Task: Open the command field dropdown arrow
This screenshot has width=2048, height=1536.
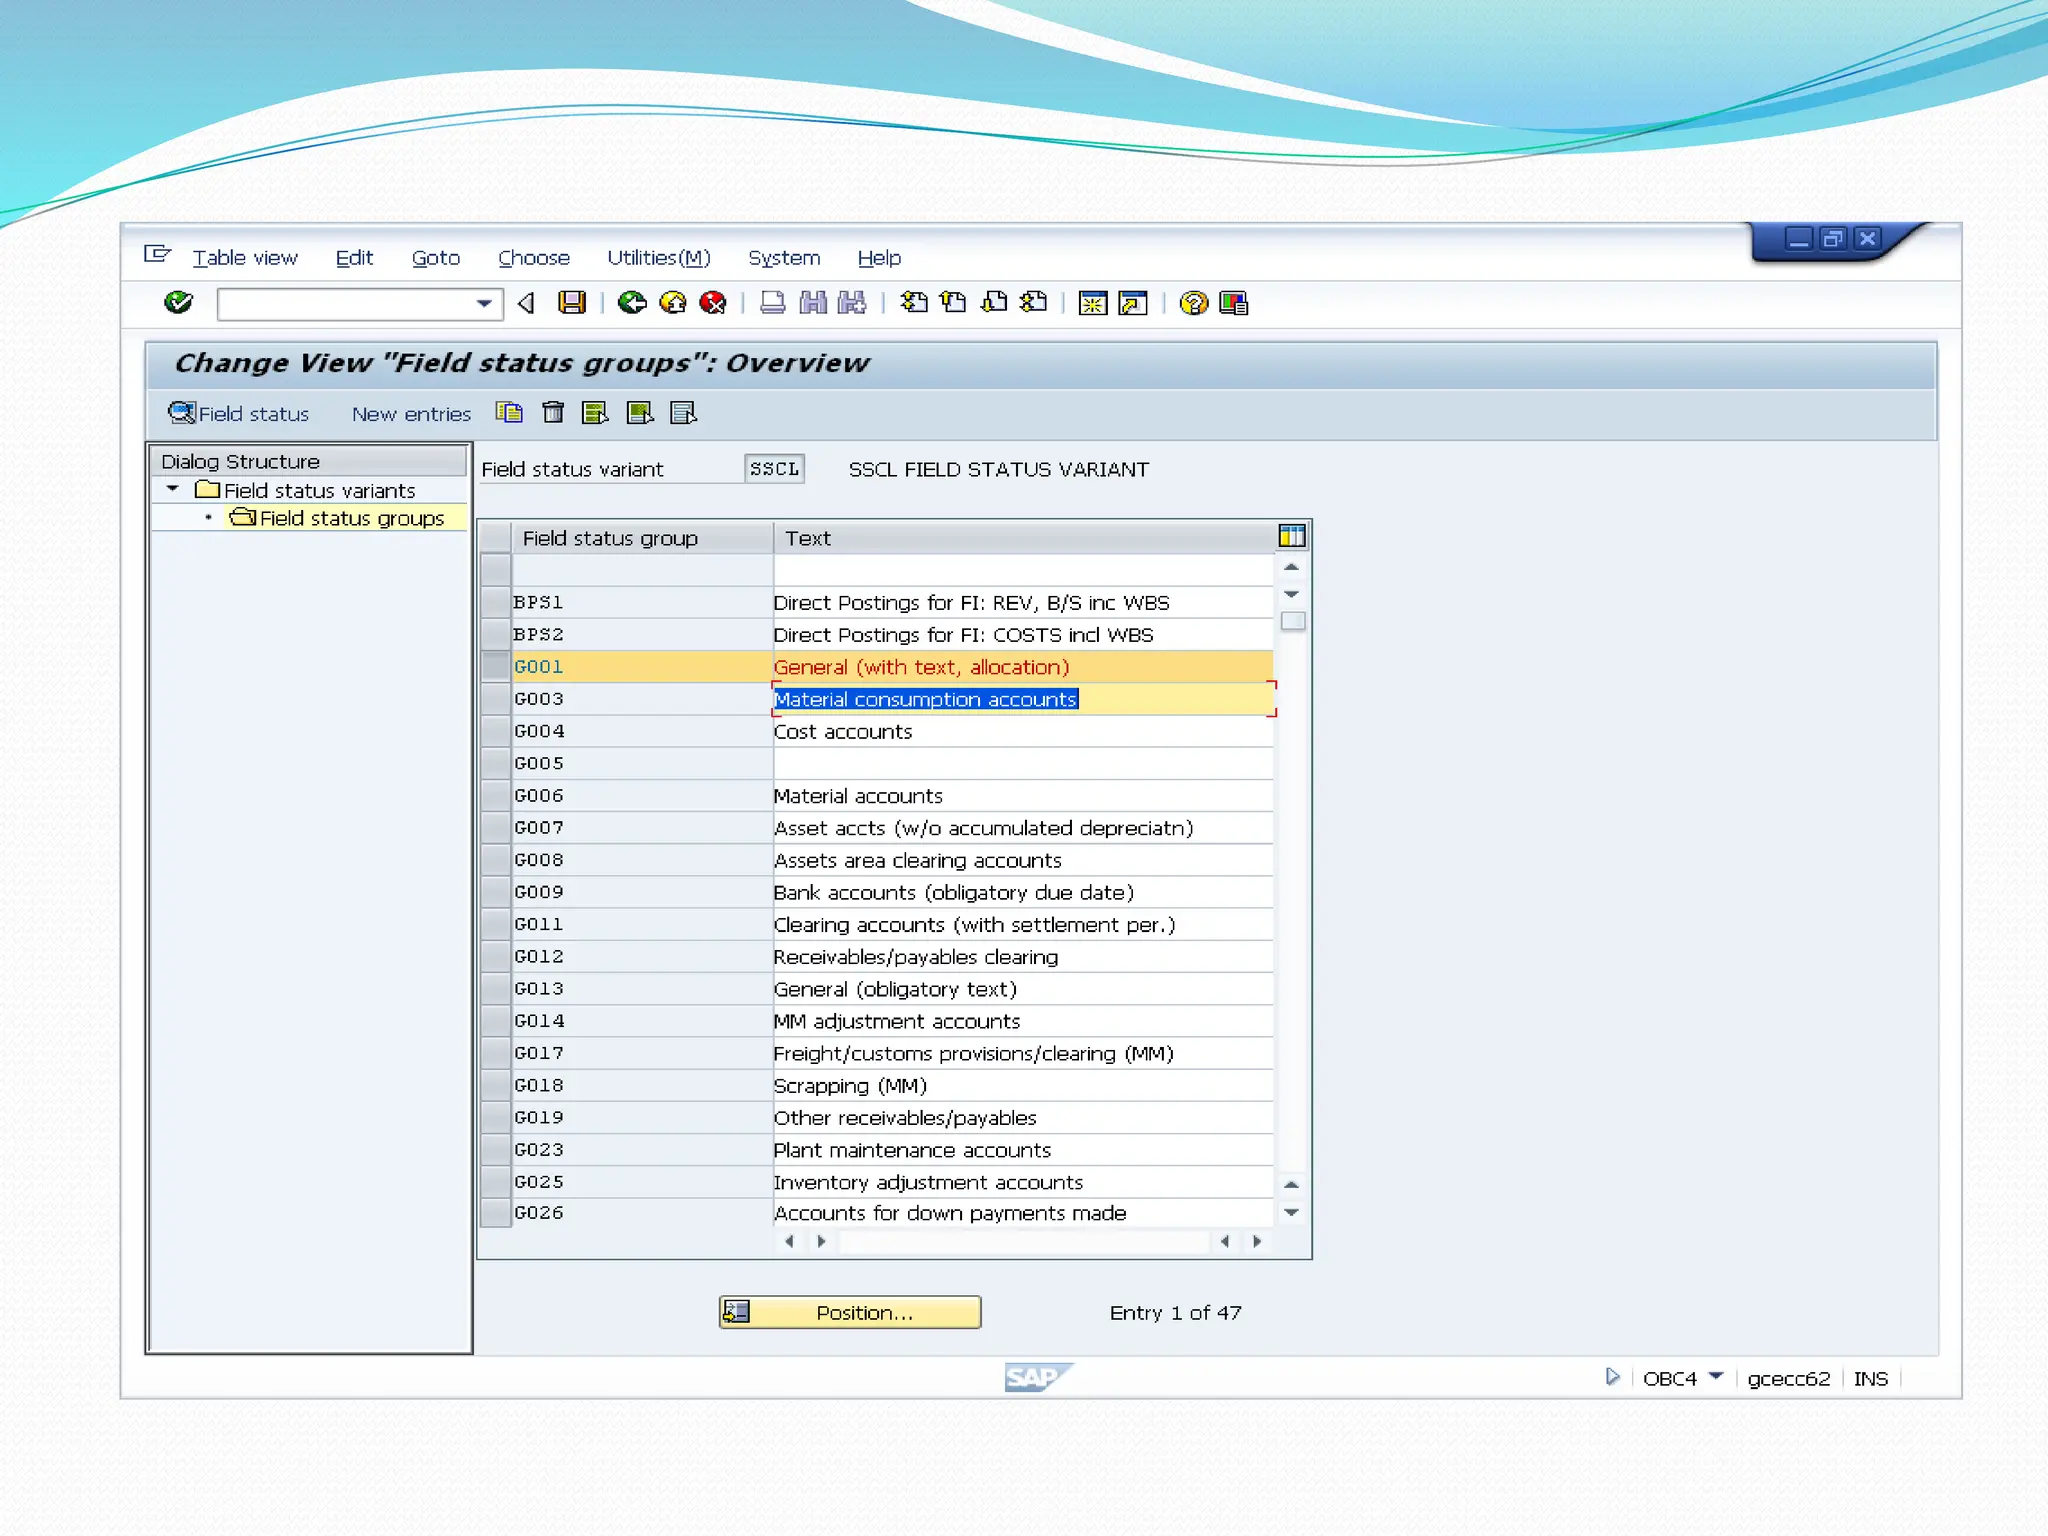Action: (484, 303)
